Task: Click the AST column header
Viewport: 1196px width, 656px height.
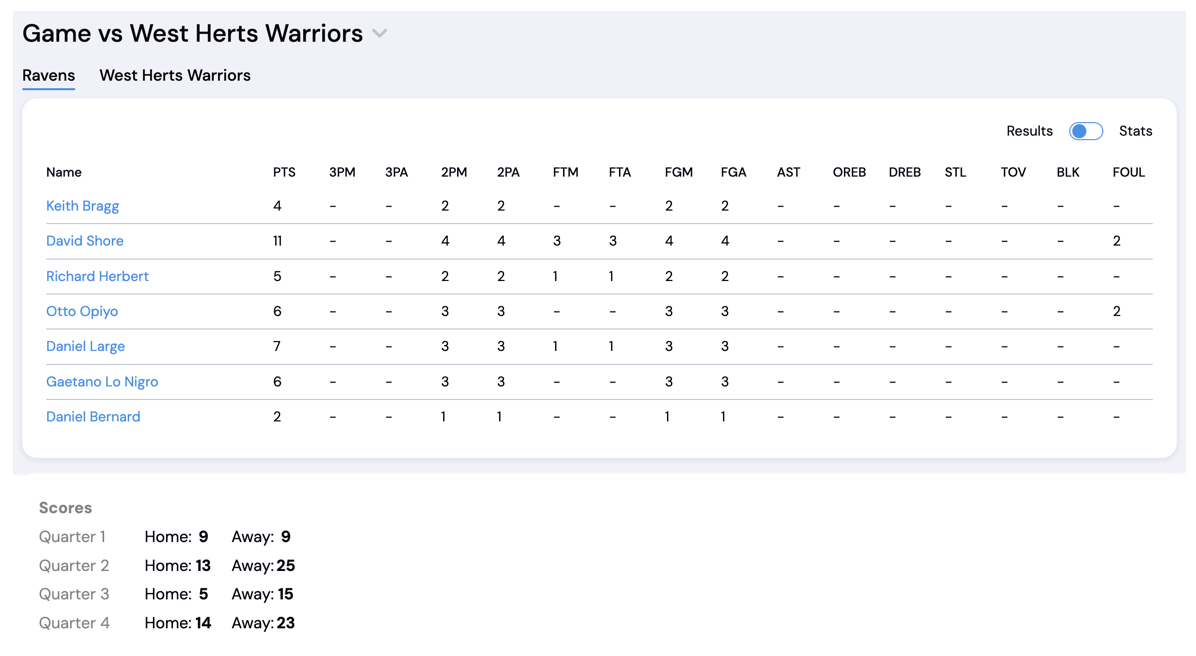Action: coord(788,172)
